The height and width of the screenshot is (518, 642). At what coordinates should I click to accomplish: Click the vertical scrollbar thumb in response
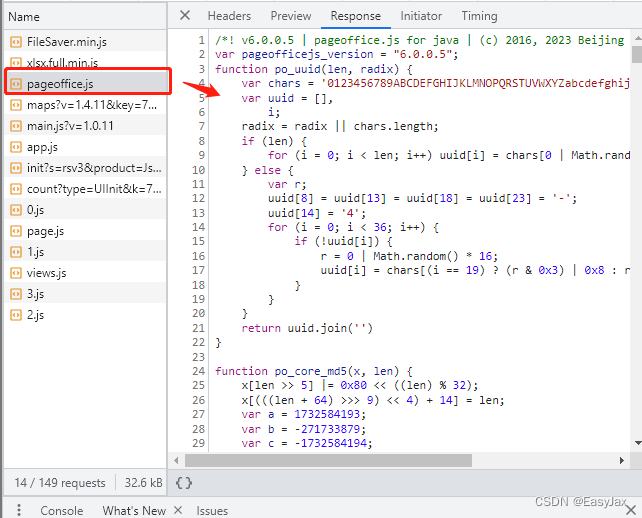tap(637, 54)
